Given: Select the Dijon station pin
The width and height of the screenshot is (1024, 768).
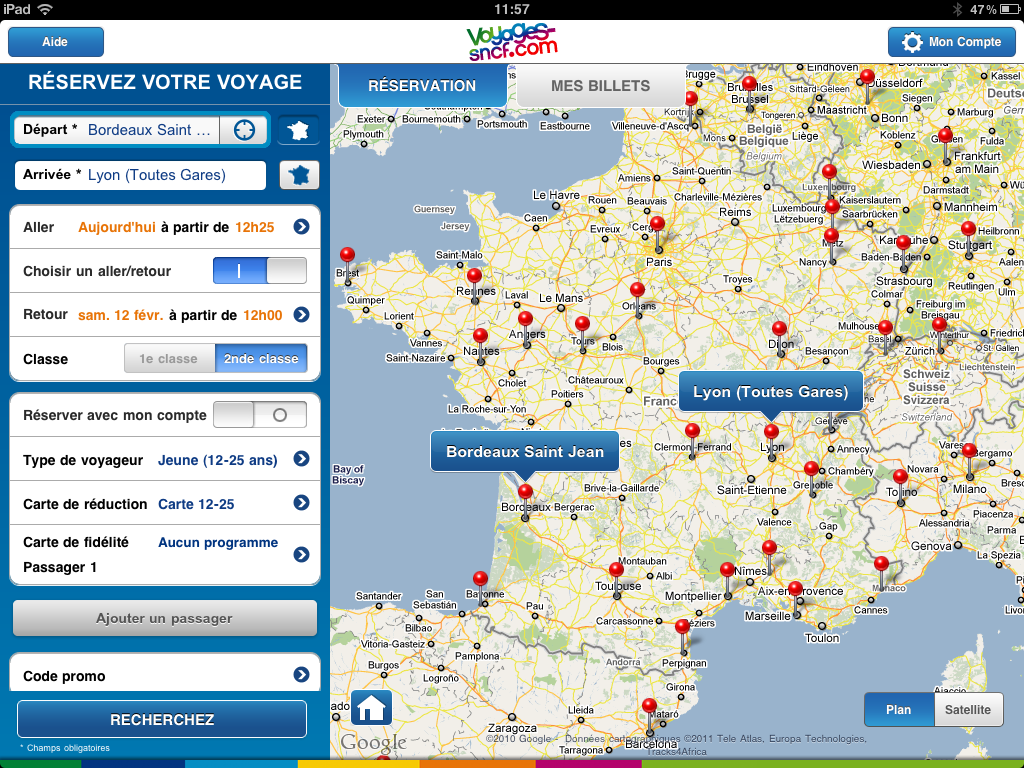Looking at the screenshot, I should pos(779,337).
